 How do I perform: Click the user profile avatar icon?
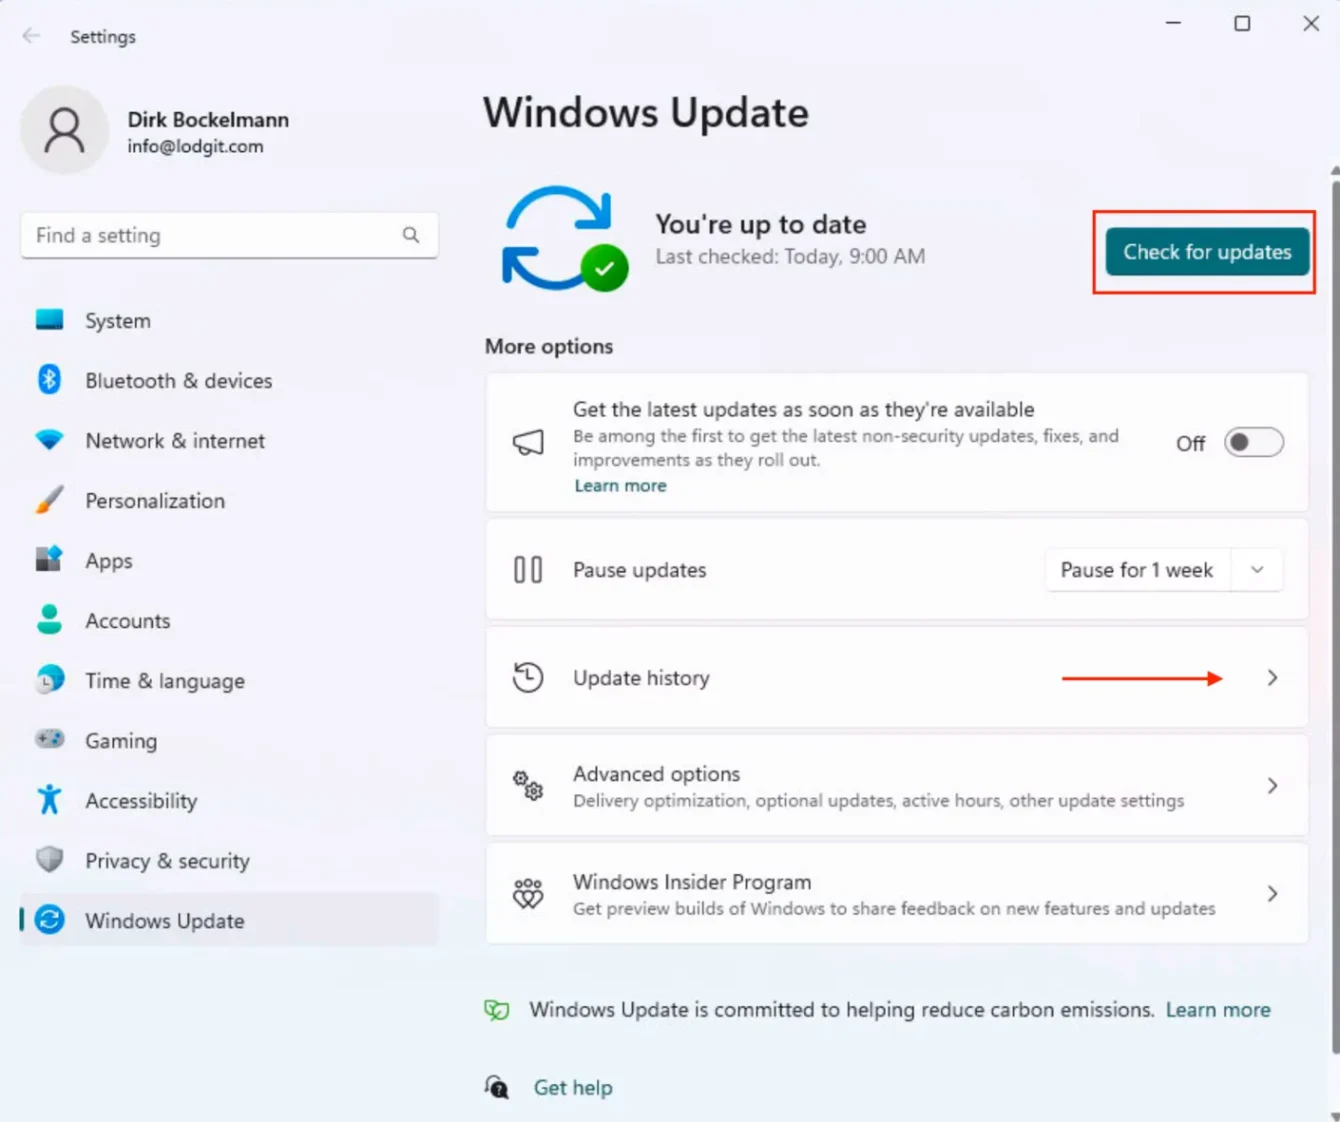click(65, 130)
